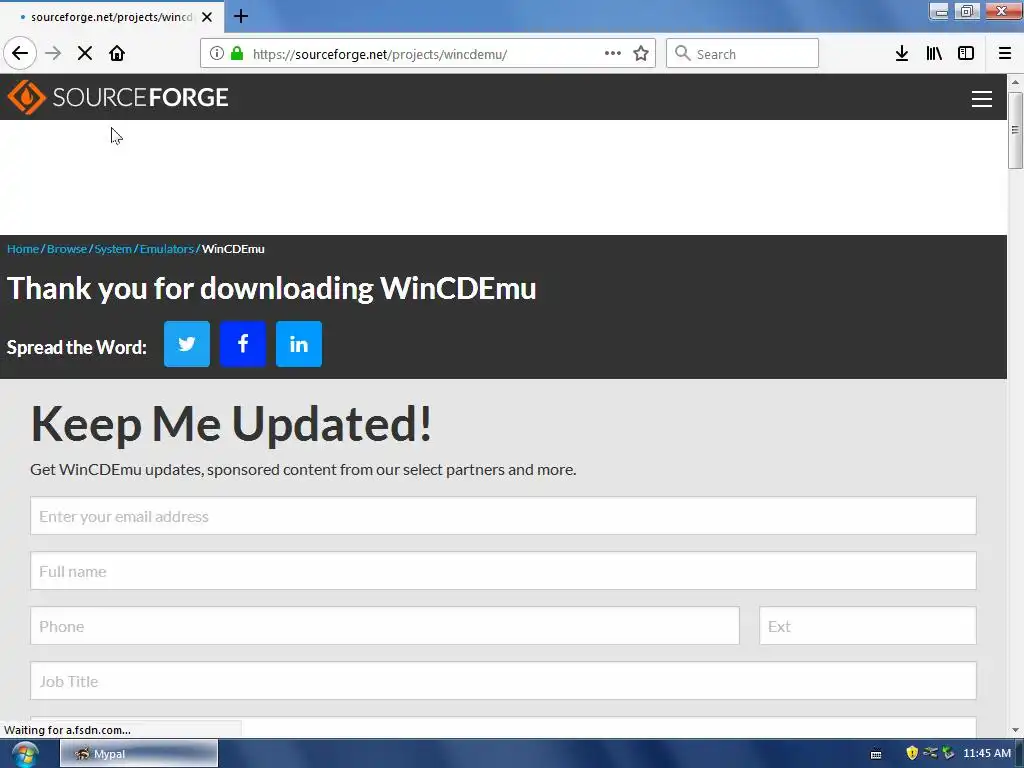Open the Library icon in toolbar
The width and height of the screenshot is (1024, 768).
pos(934,53)
